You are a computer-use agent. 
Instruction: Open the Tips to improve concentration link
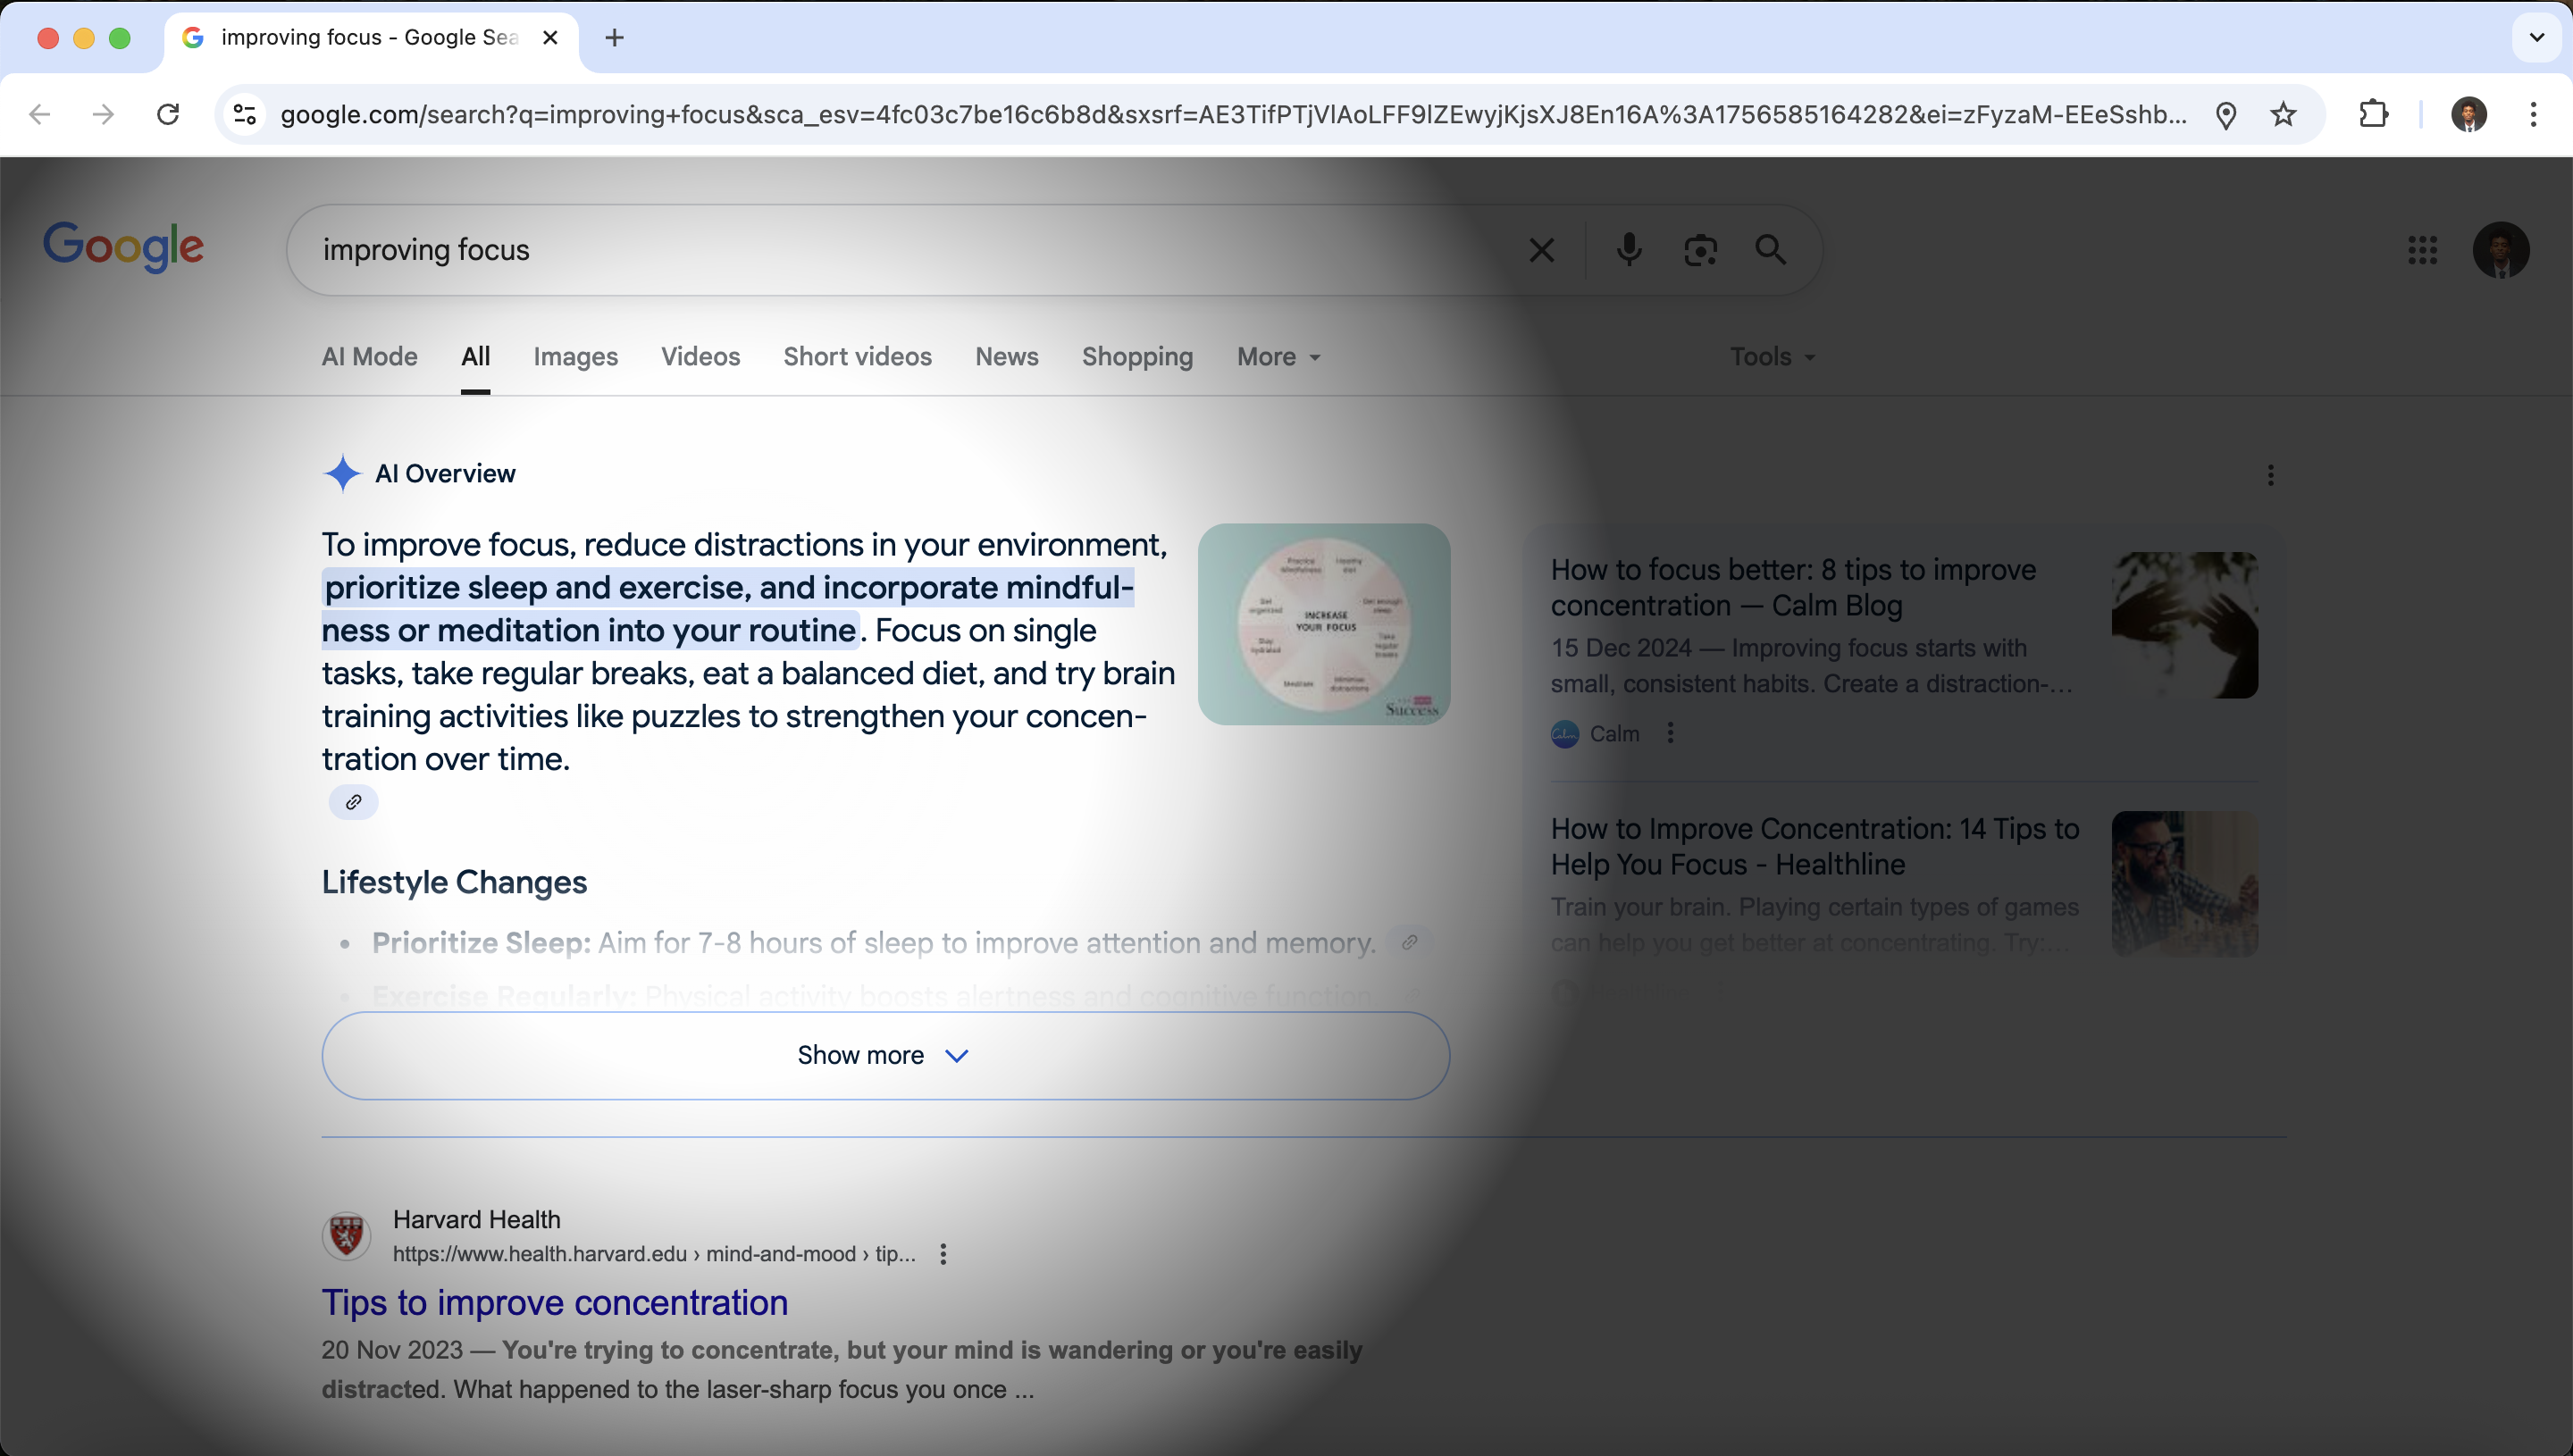click(555, 1301)
